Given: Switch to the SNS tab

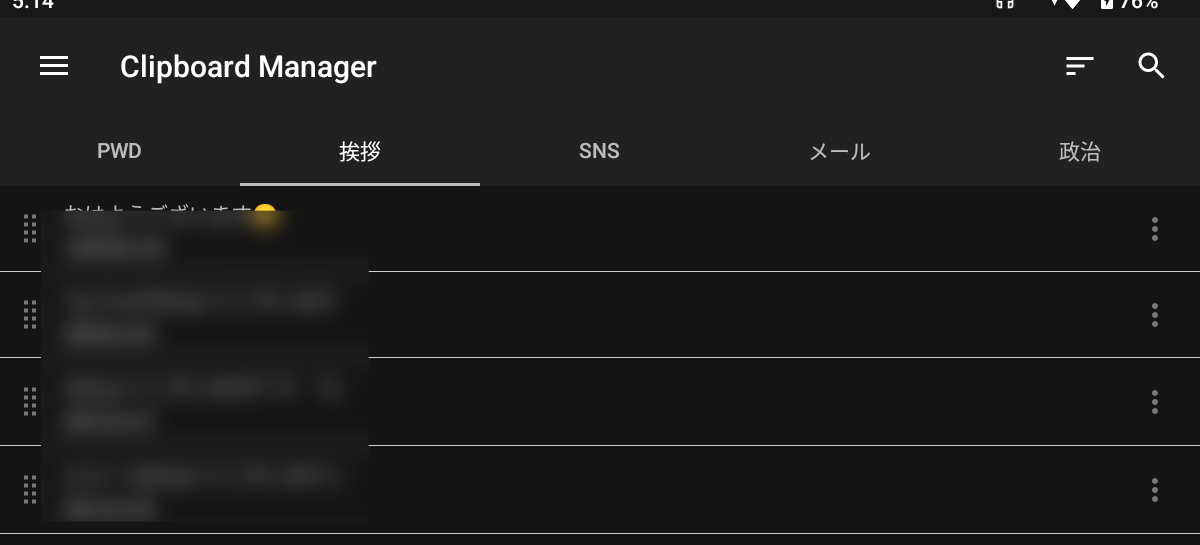Looking at the screenshot, I should pyautogui.click(x=600, y=152).
